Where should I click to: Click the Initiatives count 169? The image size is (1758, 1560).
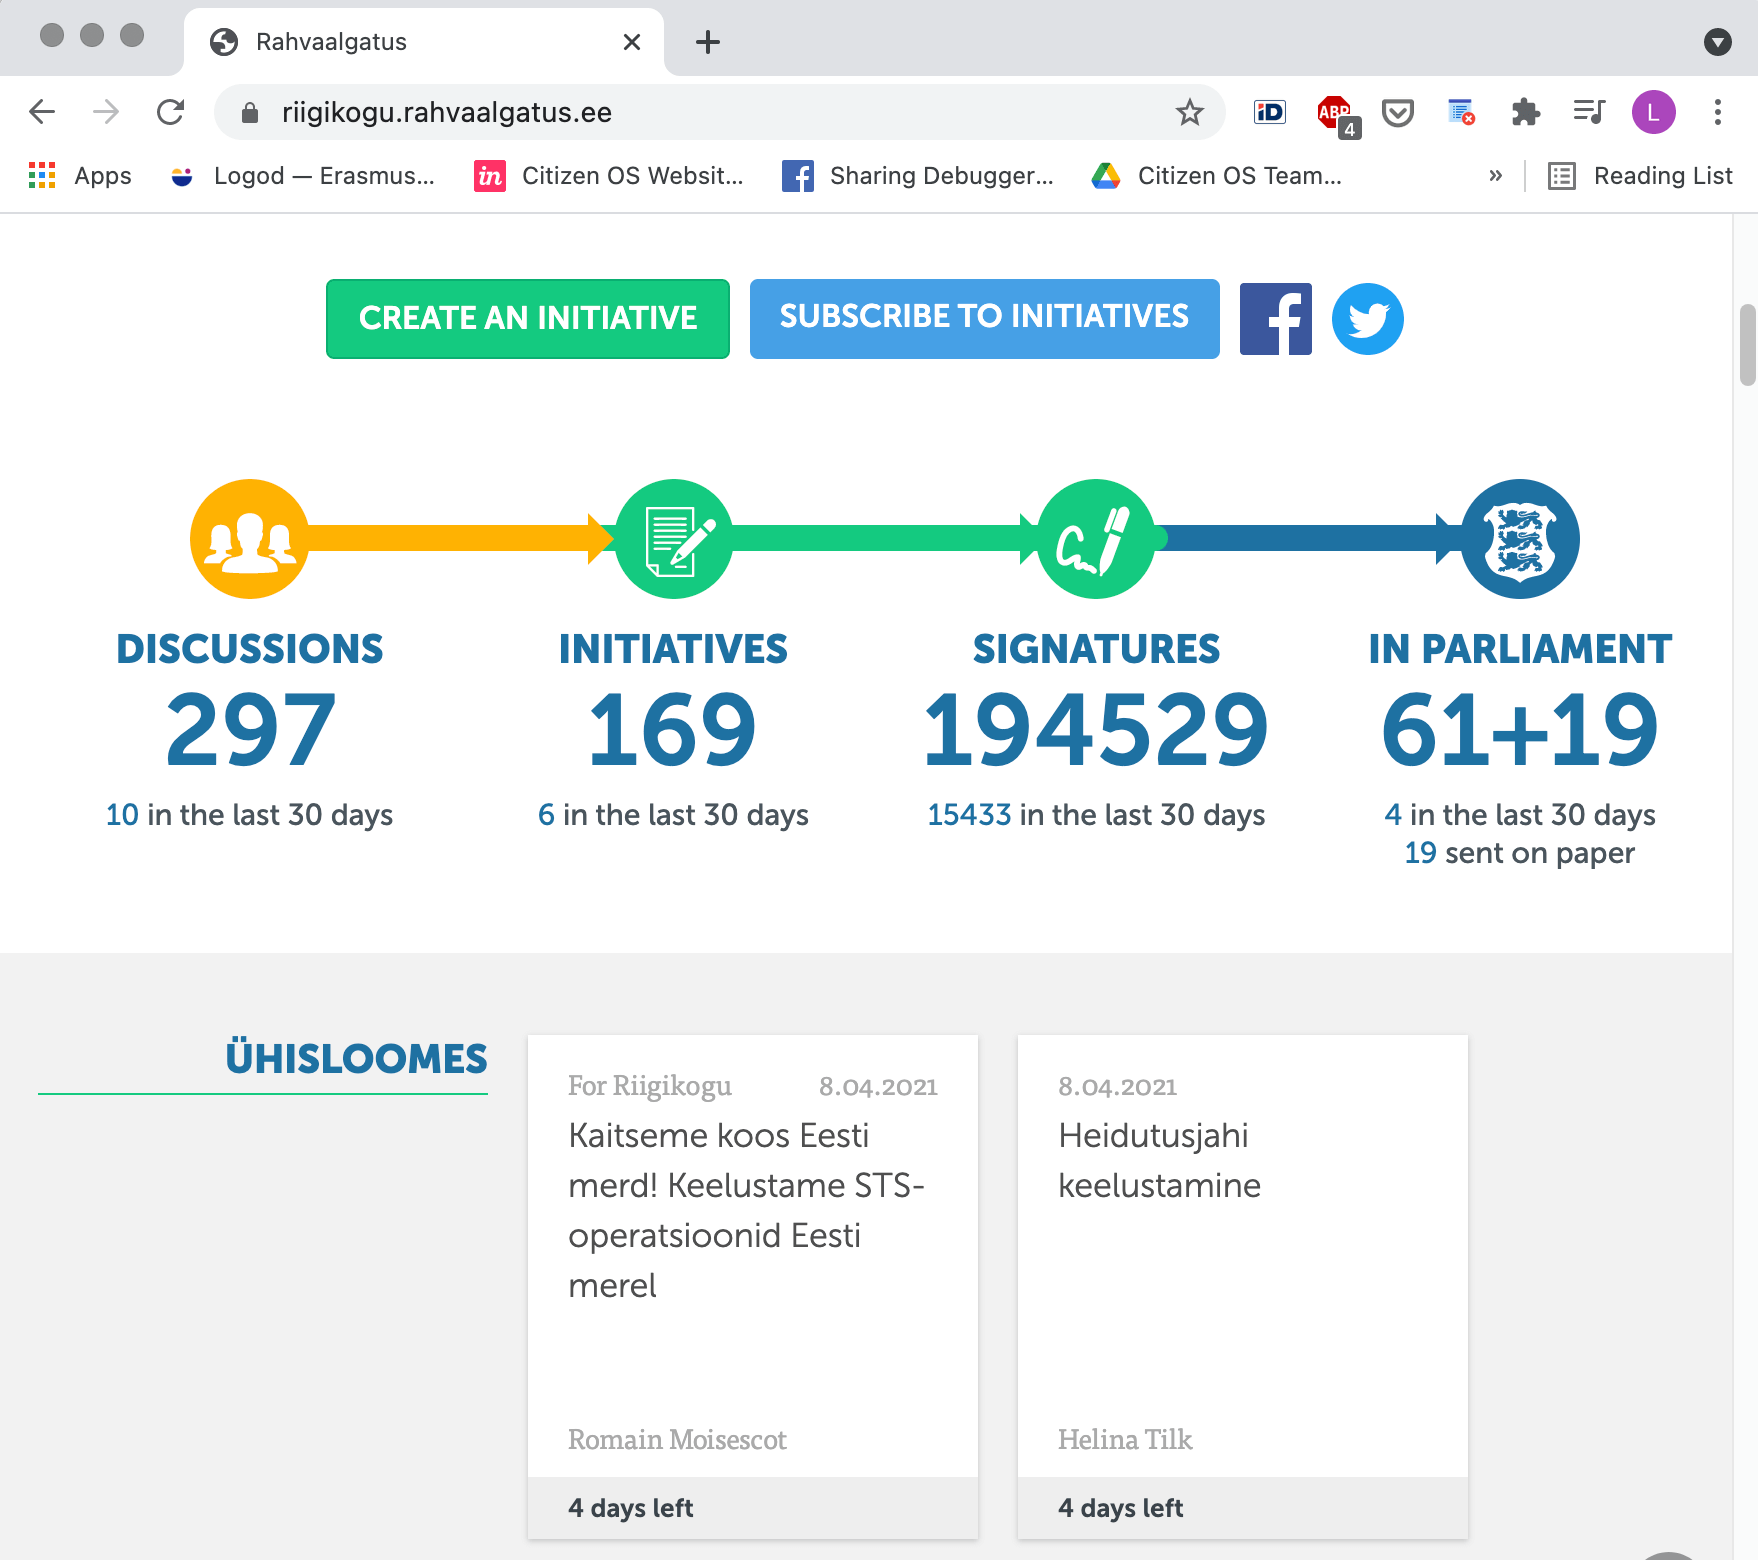pos(673,731)
